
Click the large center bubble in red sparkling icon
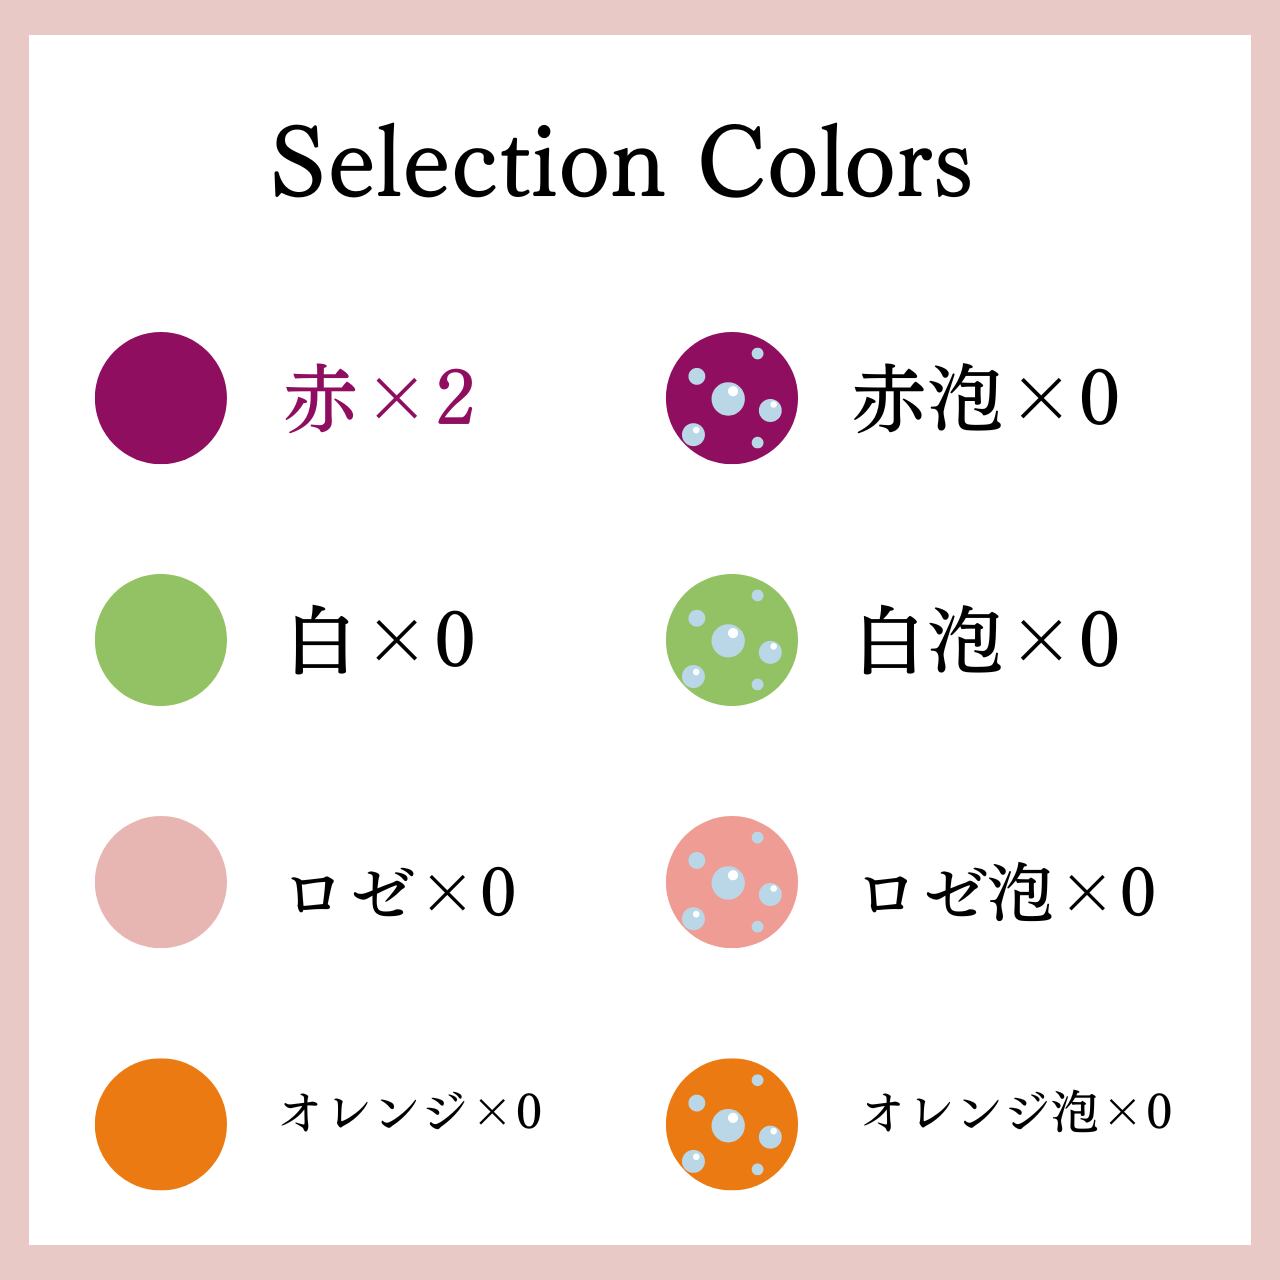pyautogui.click(x=728, y=398)
